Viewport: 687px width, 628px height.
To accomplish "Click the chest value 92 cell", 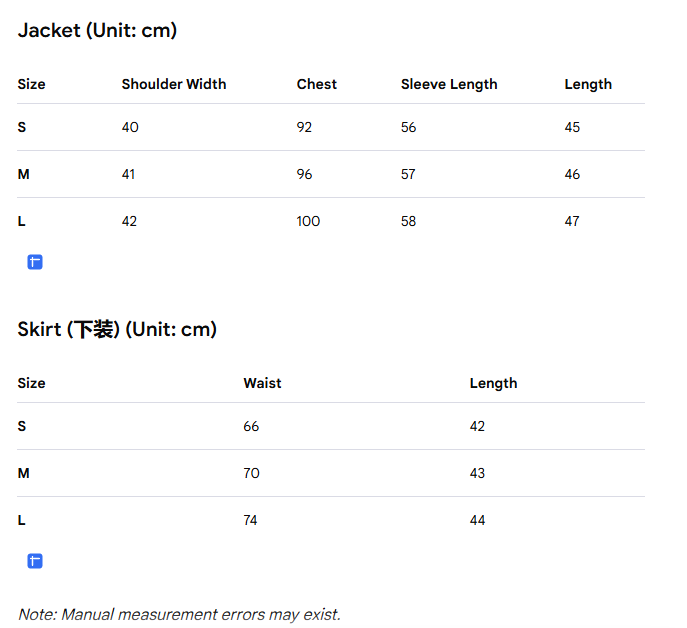I will point(304,127).
